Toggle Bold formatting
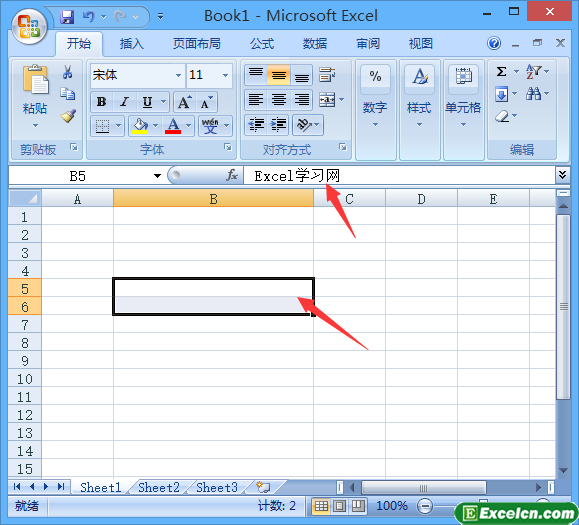 102,102
